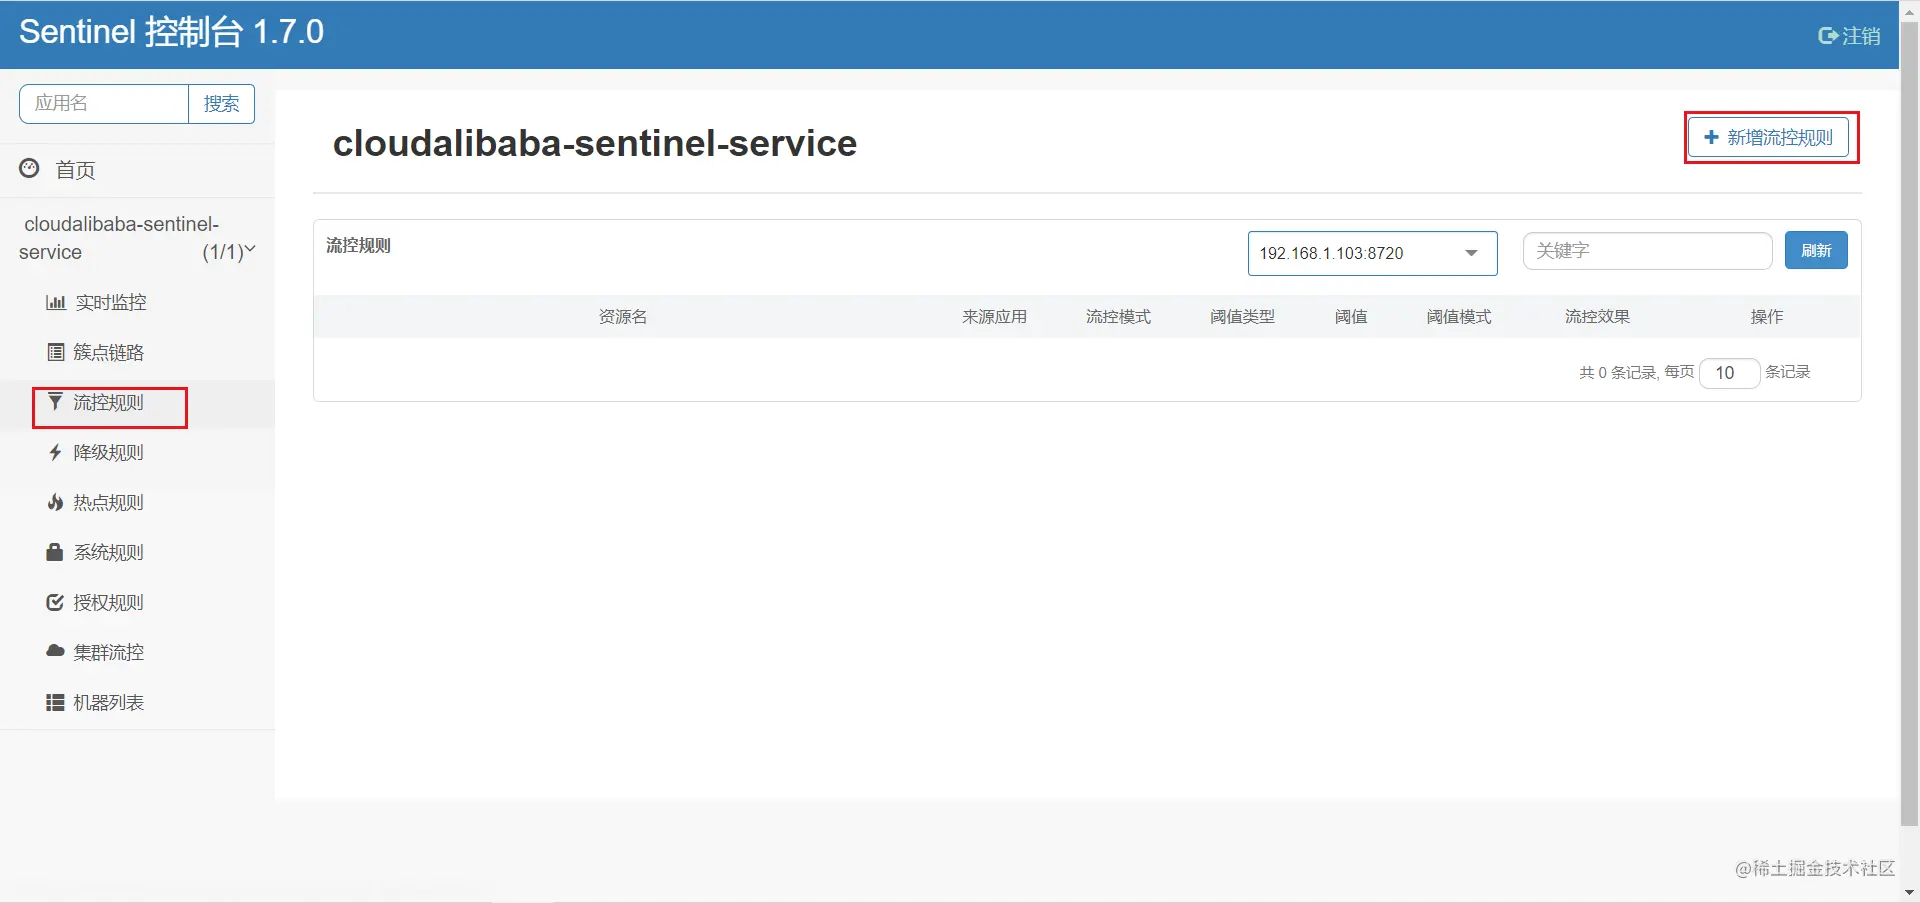Click the flame icon for 热点规则
This screenshot has width=1920, height=903.
(x=55, y=502)
